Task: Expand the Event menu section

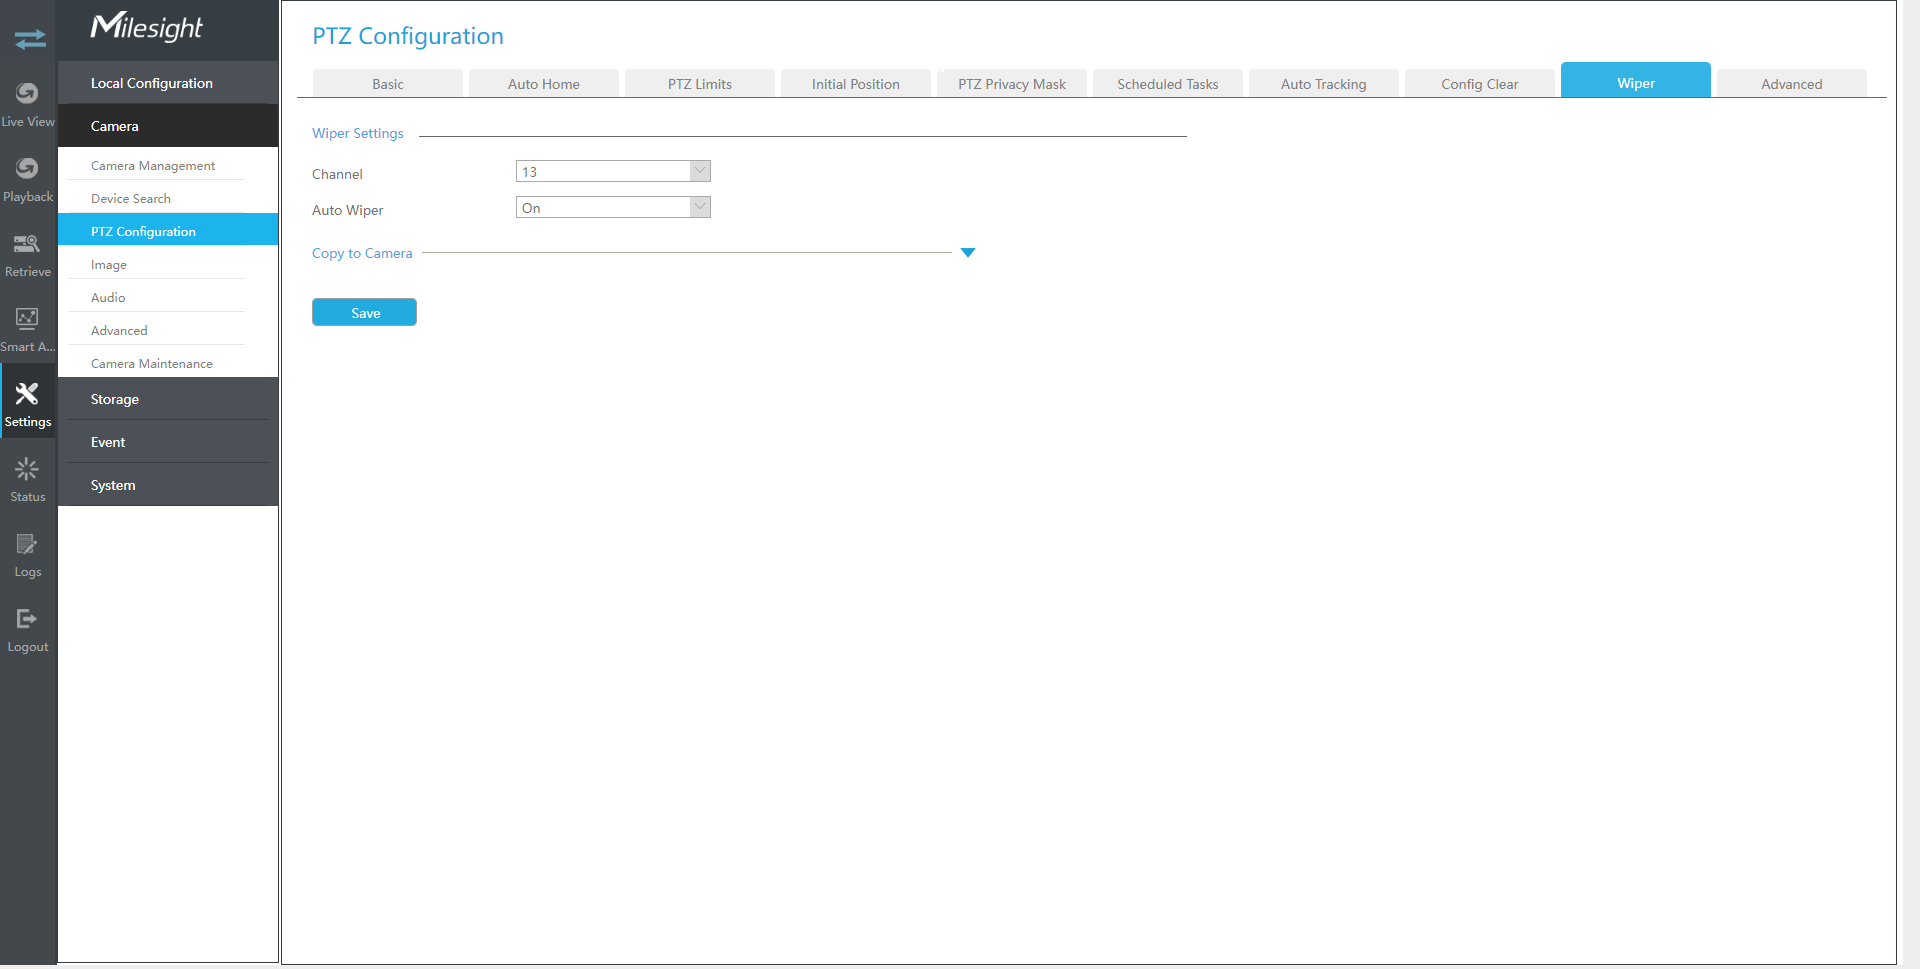Action: coord(168,442)
